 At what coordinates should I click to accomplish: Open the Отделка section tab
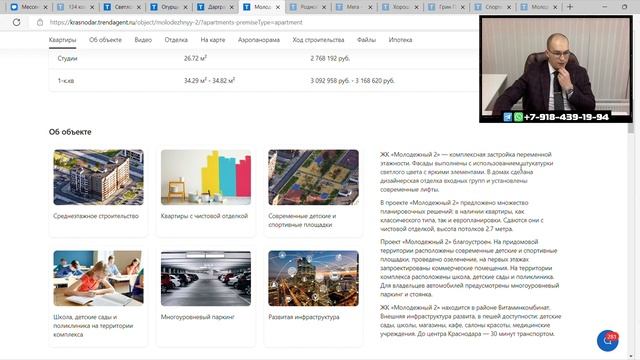tap(176, 40)
